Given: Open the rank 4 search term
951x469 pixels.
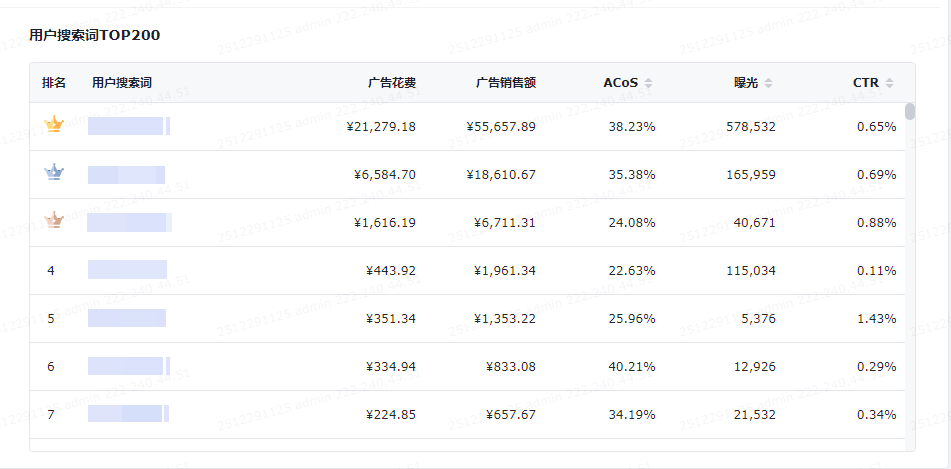Looking at the screenshot, I should point(127,270).
